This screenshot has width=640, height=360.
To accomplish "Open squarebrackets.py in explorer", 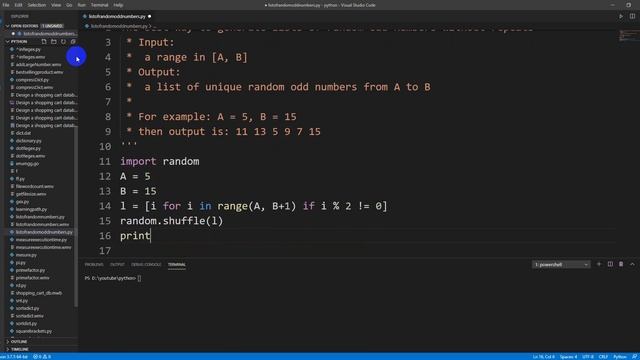I will (x=33, y=331).
